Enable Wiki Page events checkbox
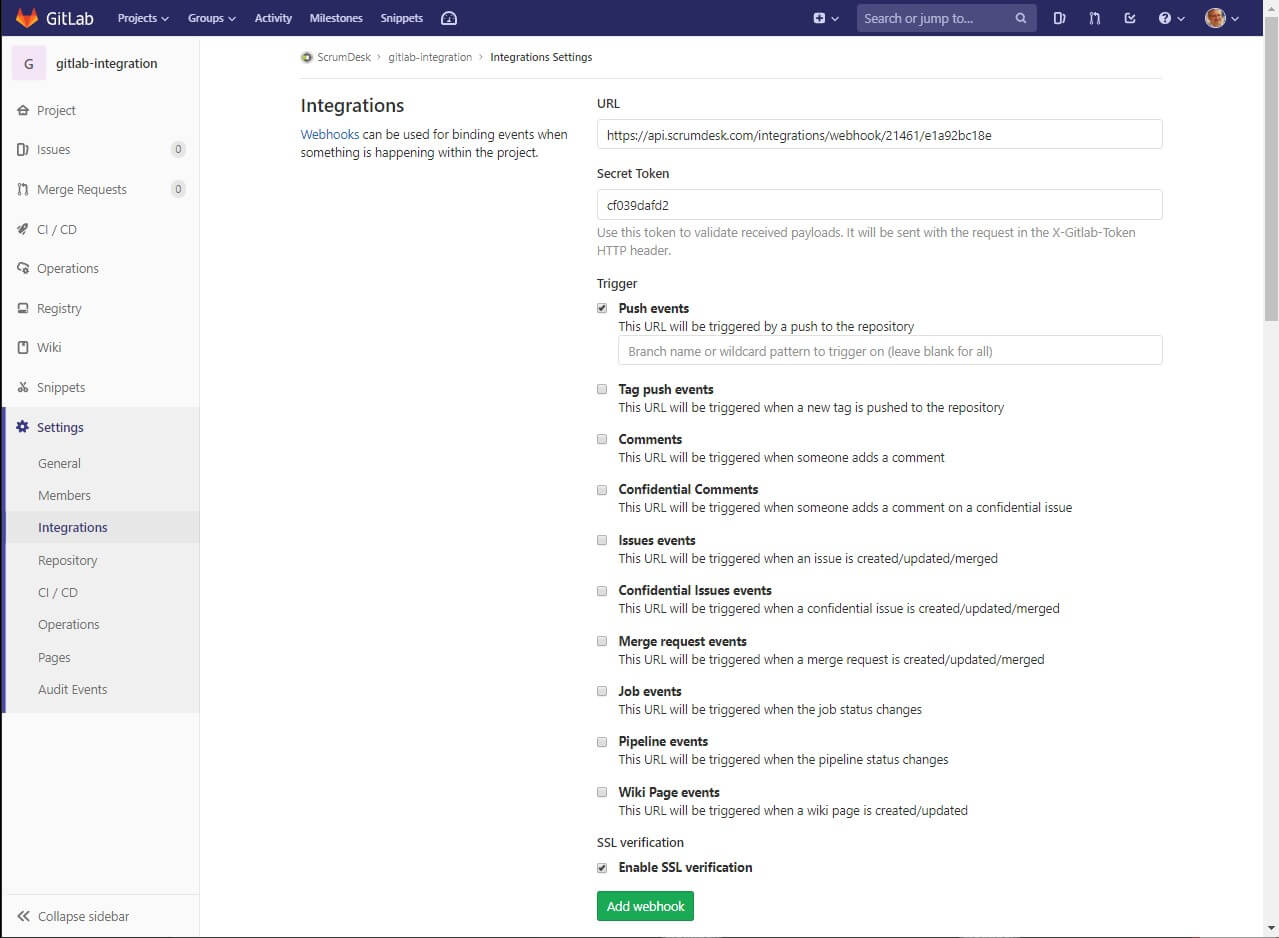This screenshot has height=938, width=1279. click(602, 792)
